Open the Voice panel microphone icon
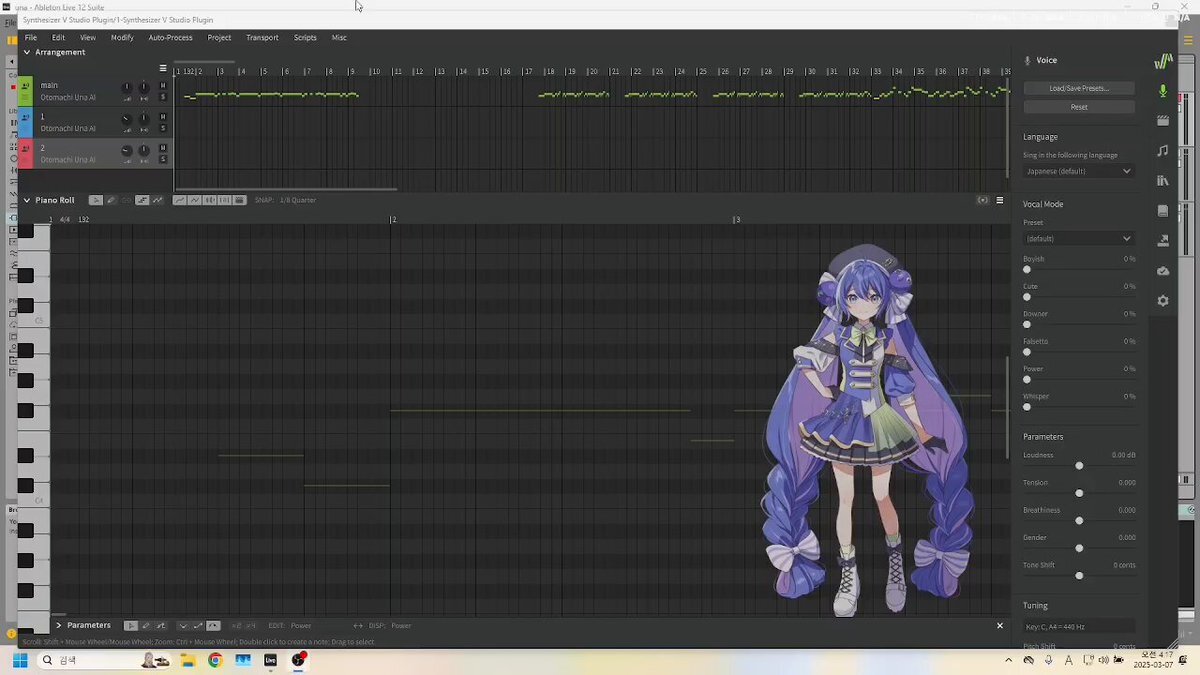Screen dimensions: 1200x675 pos(1162,91)
